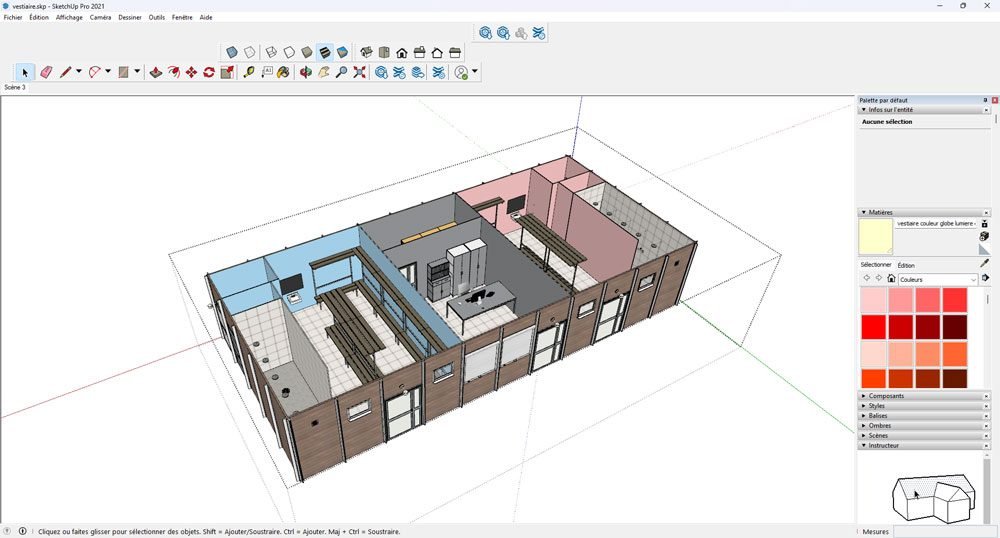Image resolution: width=1000 pixels, height=538 pixels.
Task: Enable Hidden Line face style
Action: [289, 52]
